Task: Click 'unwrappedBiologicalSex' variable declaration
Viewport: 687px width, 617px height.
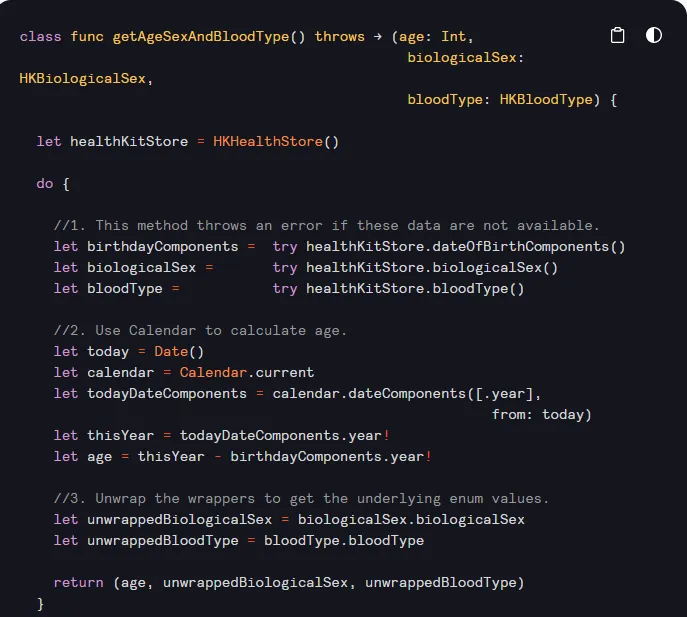Action: [179, 520]
